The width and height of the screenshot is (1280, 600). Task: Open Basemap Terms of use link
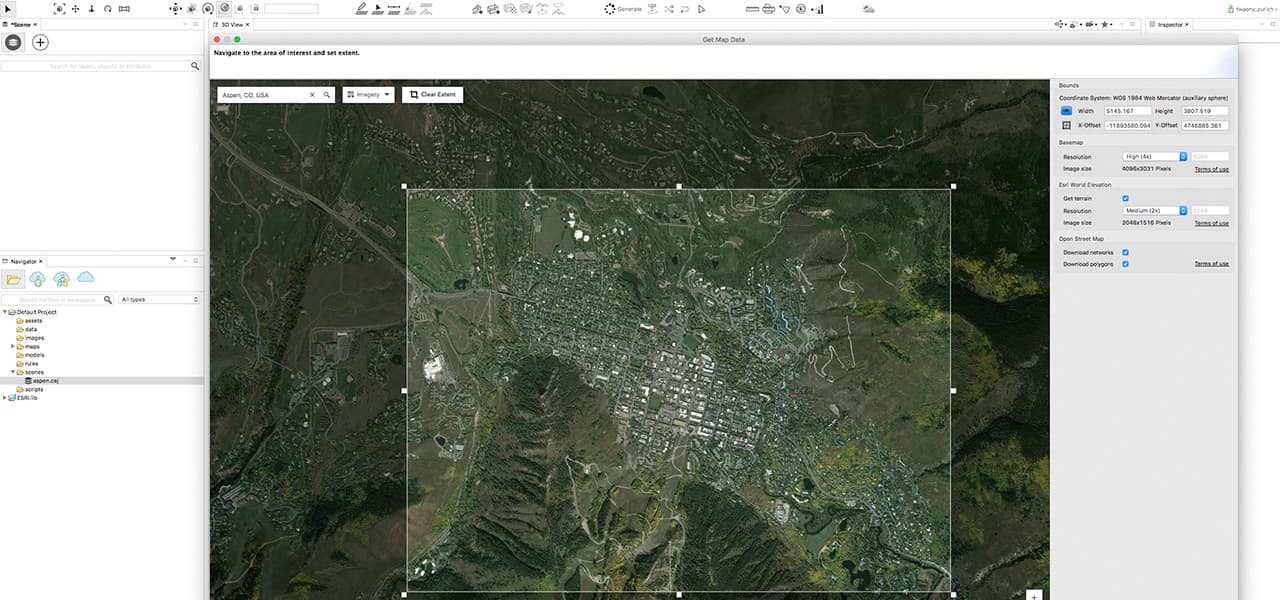click(x=1211, y=169)
